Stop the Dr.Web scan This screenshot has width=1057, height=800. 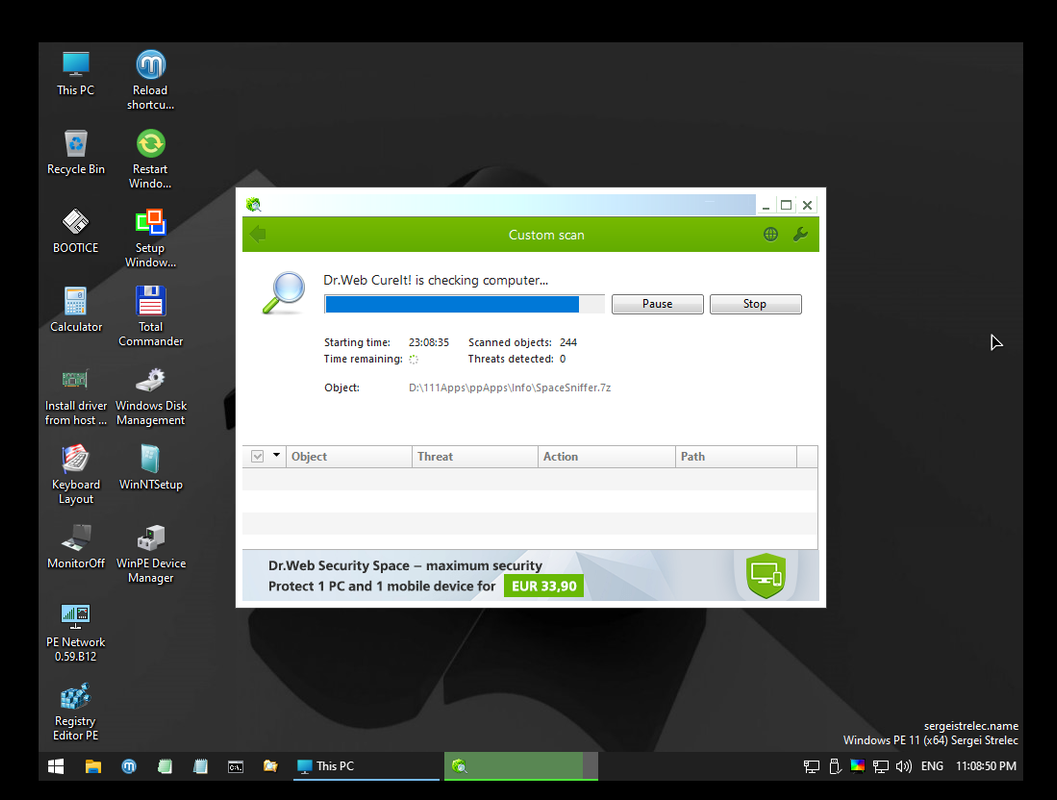pyautogui.click(x=755, y=304)
